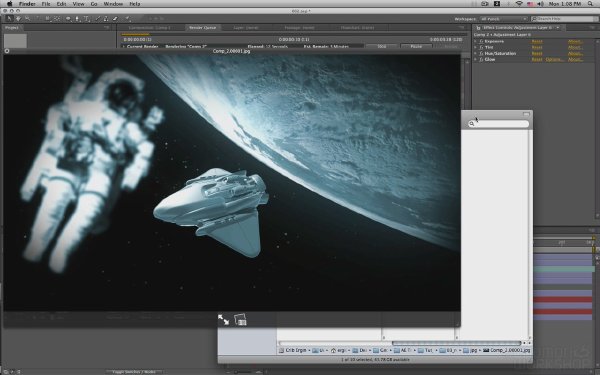Click the volume icon in menu bar
This screenshot has width=600, height=375.
coord(541,4)
